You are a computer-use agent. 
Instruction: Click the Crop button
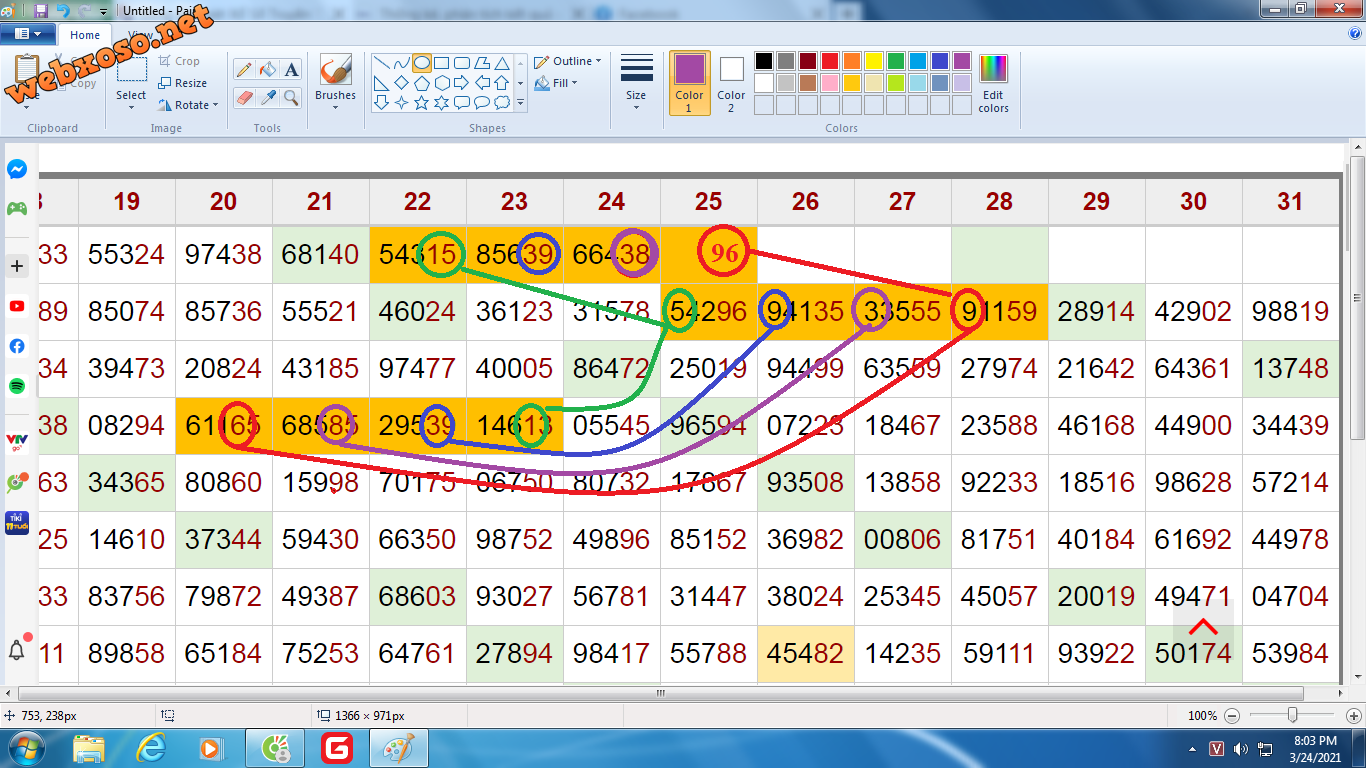point(179,61)
